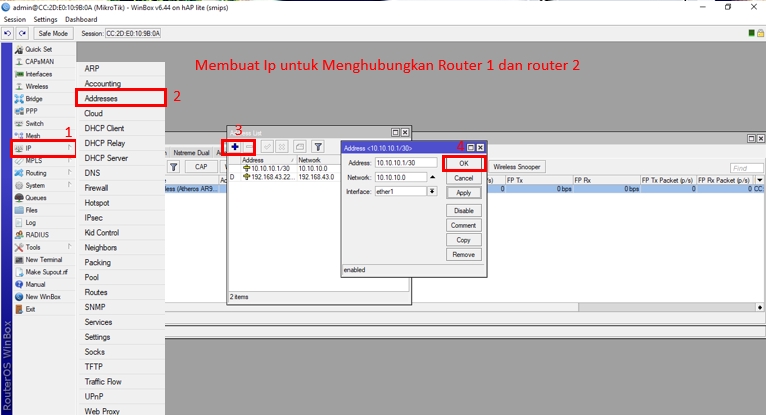766x415 pixels.
Task: Open Manual from the sidebar
Action: 35,284
